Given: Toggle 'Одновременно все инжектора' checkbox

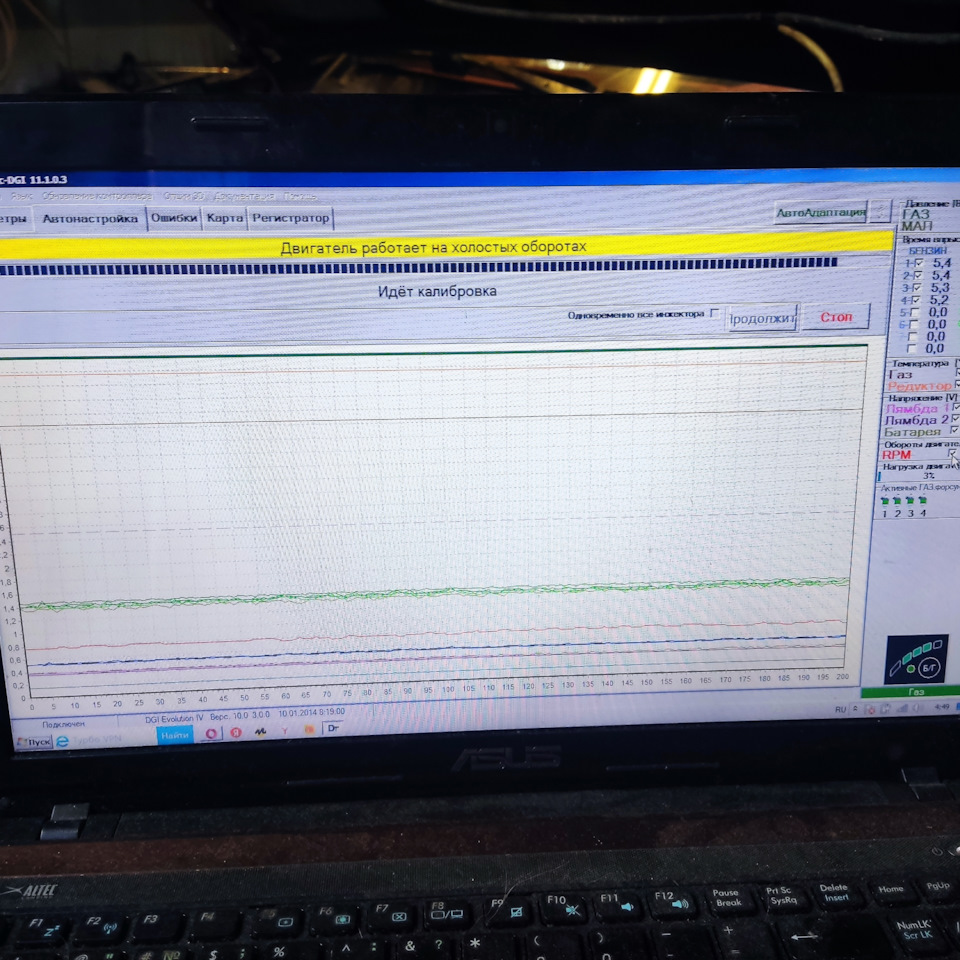Looking at the screenshot, I should pyautogui.click(x=714, y=313).
